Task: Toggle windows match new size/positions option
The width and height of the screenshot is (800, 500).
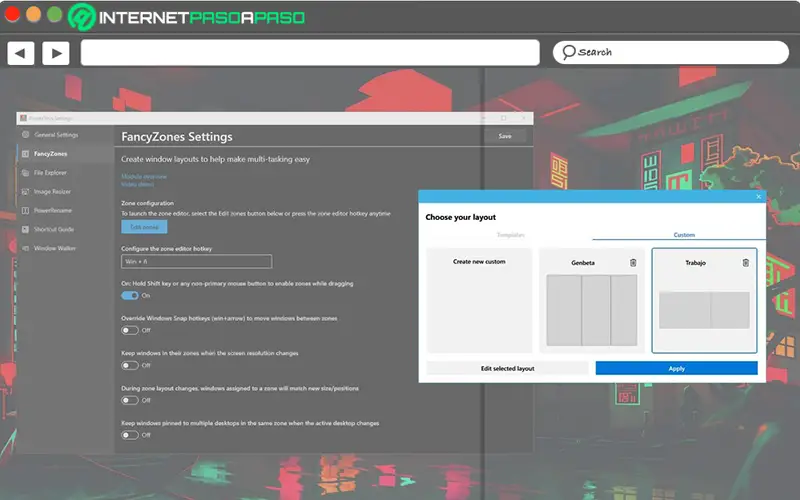Action: point(130,400)
